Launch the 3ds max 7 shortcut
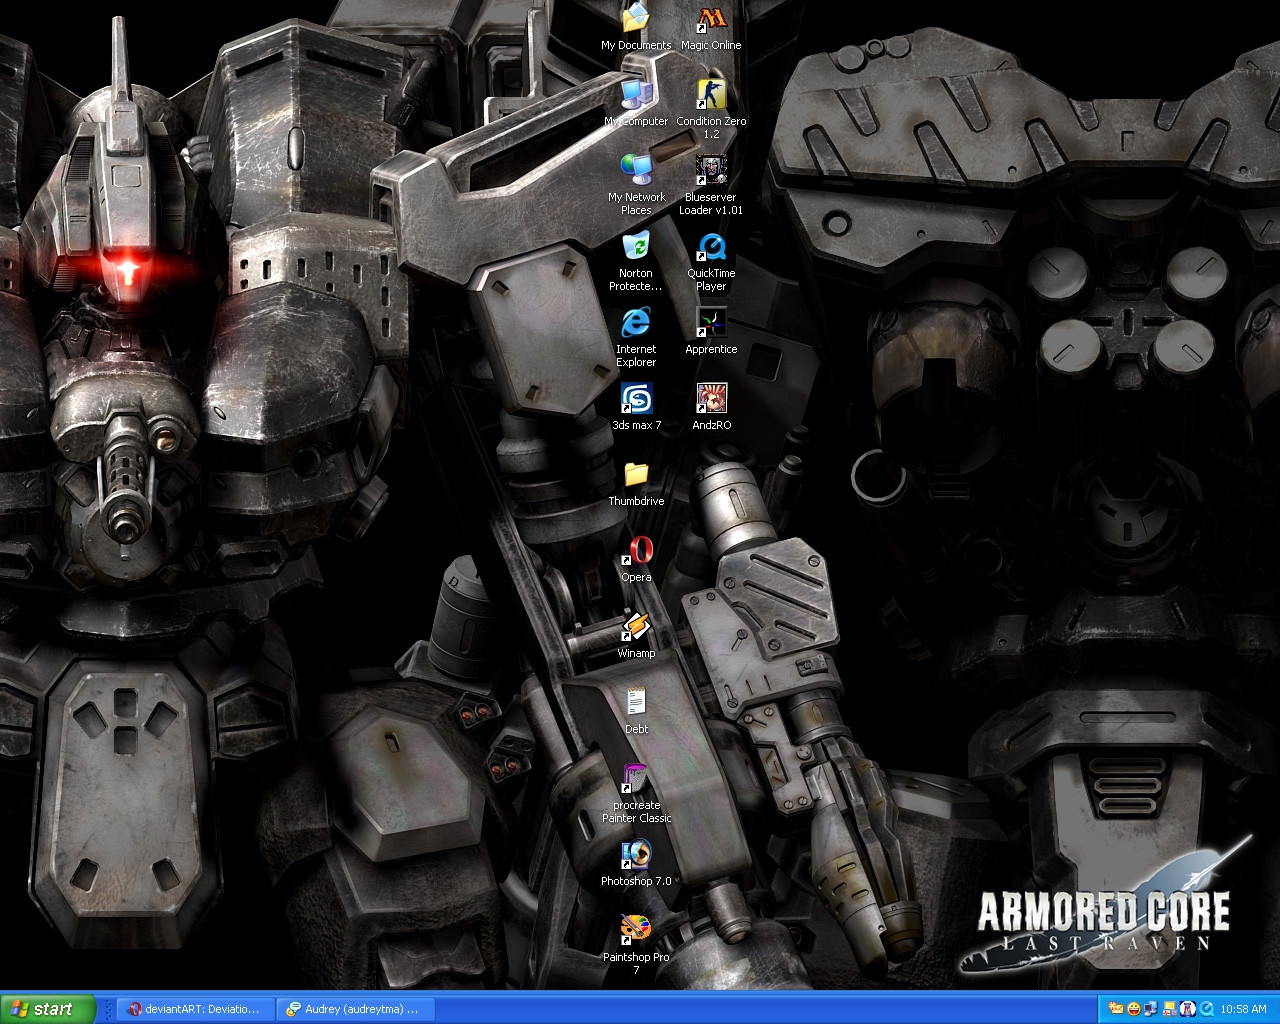The height and width of the screenshot is (1024, 1280). [636, 407]
